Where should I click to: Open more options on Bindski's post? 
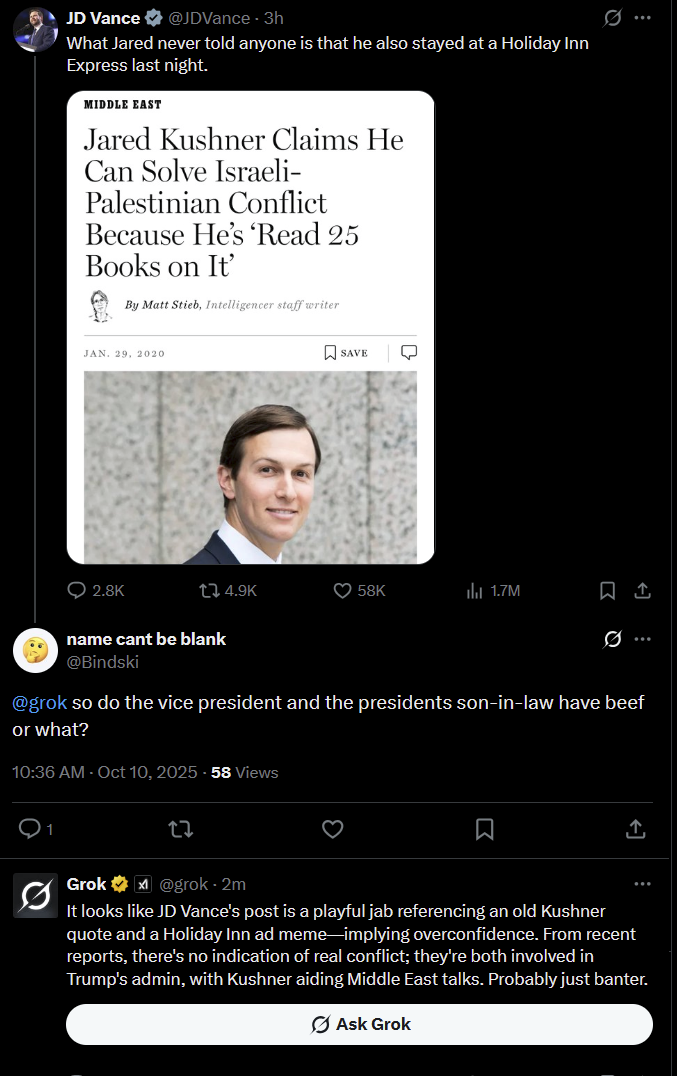point(643,639)
